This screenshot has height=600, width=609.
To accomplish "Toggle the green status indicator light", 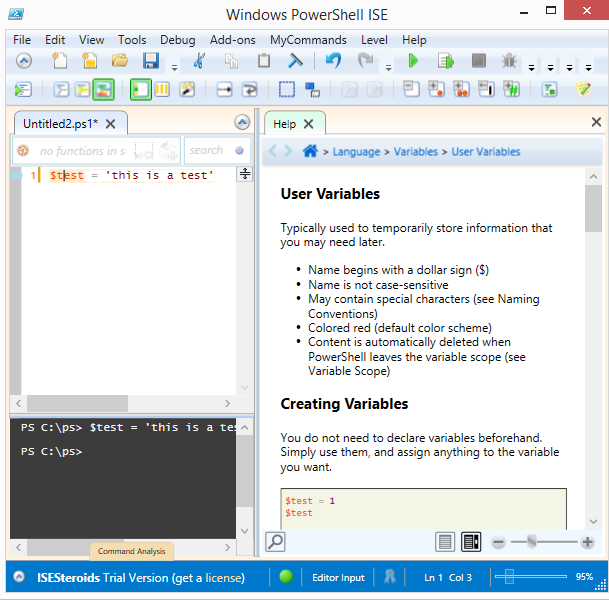I will tap(286, 577).
